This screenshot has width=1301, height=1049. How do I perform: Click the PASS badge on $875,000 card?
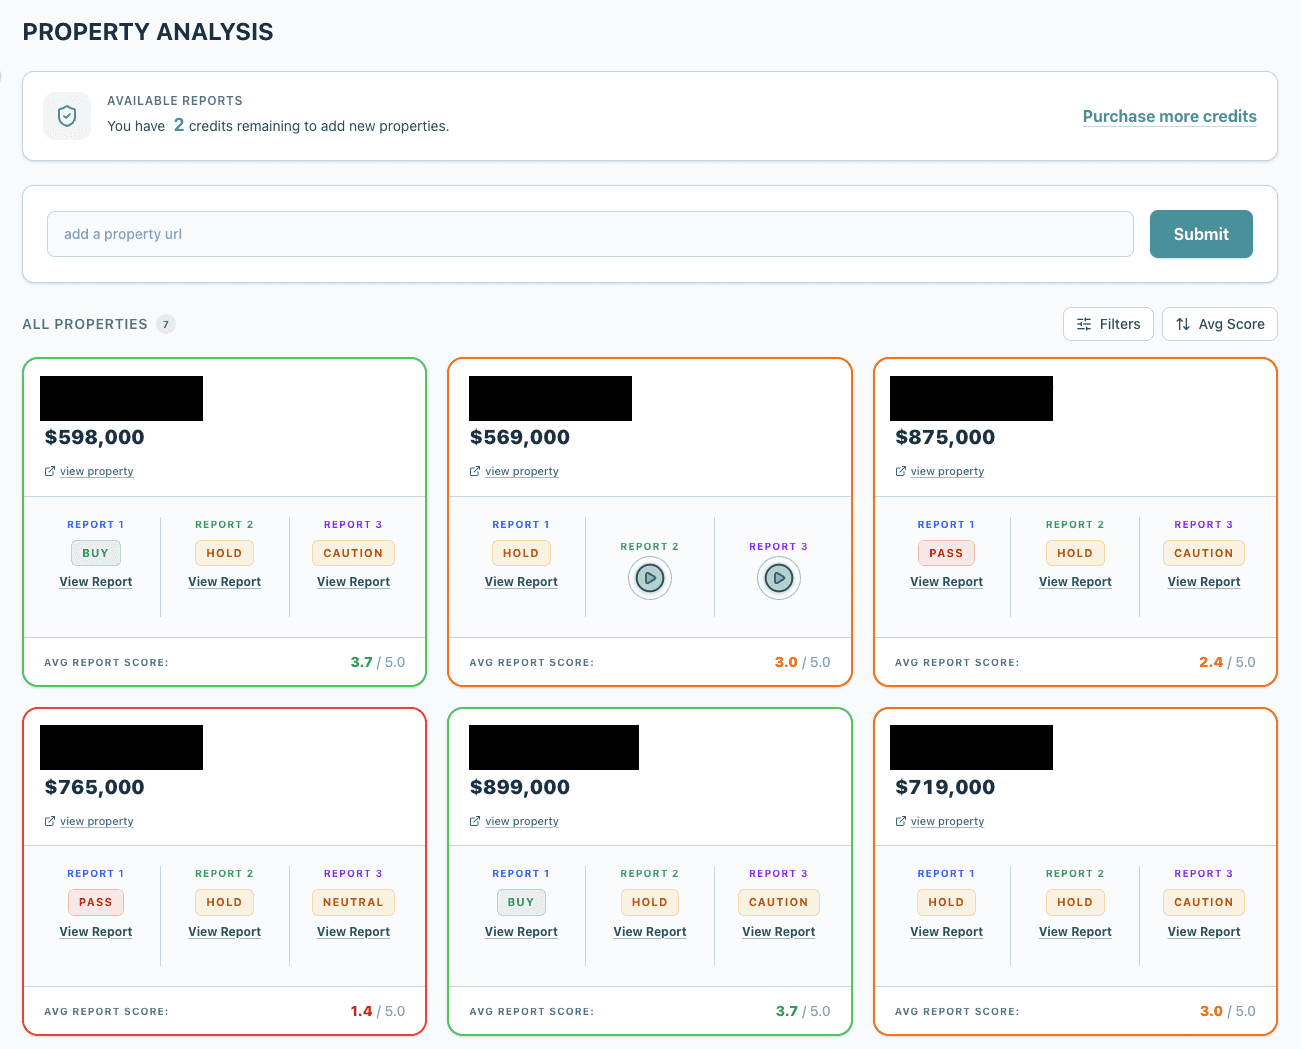(946, 553)
